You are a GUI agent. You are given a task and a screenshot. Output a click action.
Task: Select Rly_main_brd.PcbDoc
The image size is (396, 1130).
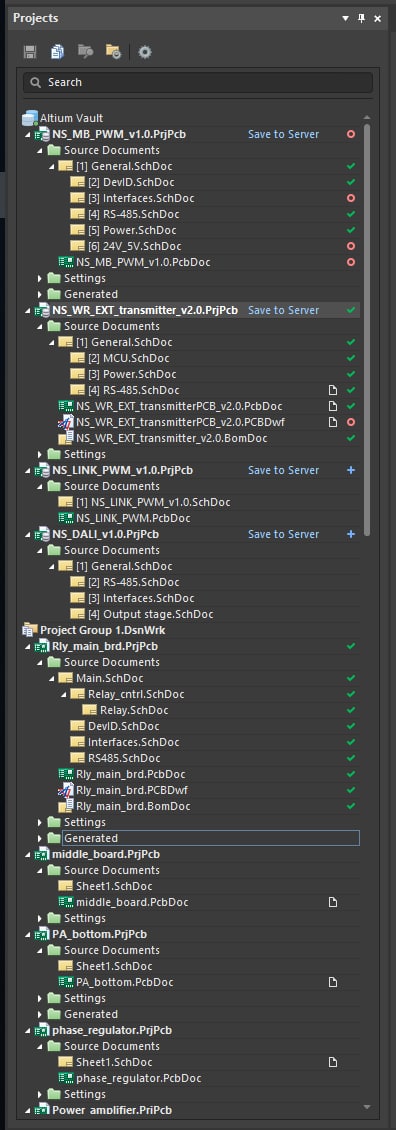131,774
